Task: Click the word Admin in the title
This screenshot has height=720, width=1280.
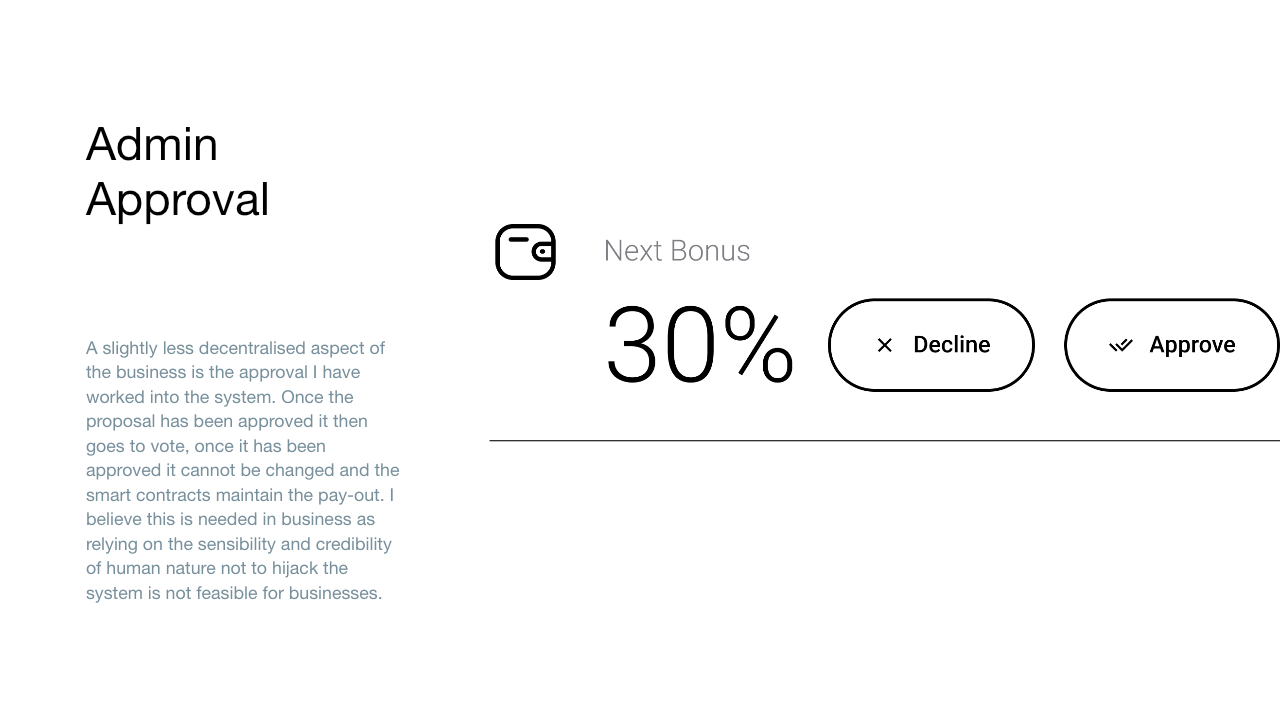Action: point(152,145)
